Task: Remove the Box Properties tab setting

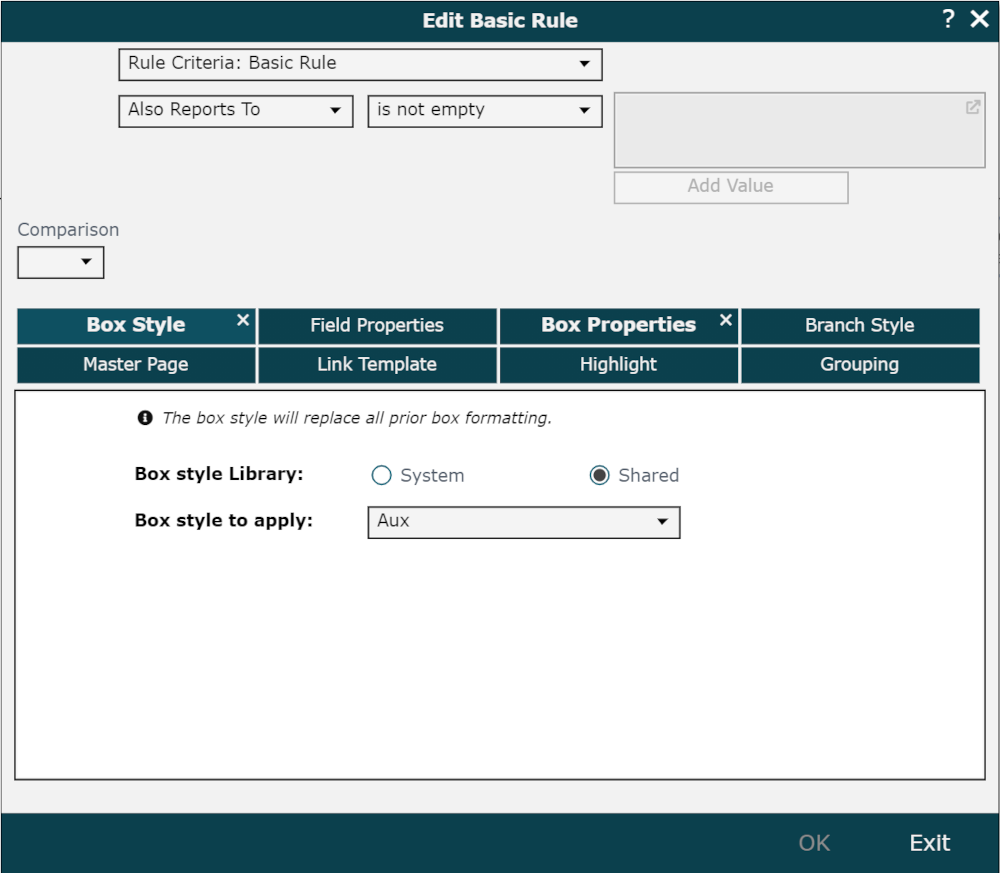Action: tap(726, 320)
